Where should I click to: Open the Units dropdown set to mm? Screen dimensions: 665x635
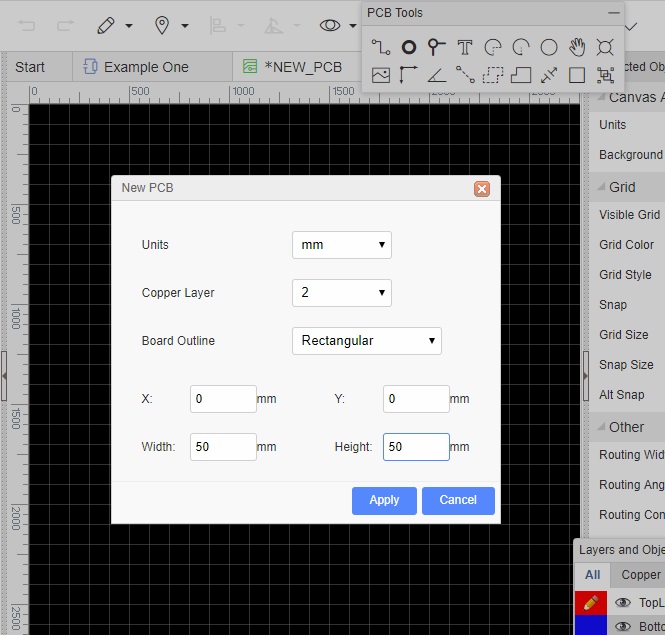(341, 245)
